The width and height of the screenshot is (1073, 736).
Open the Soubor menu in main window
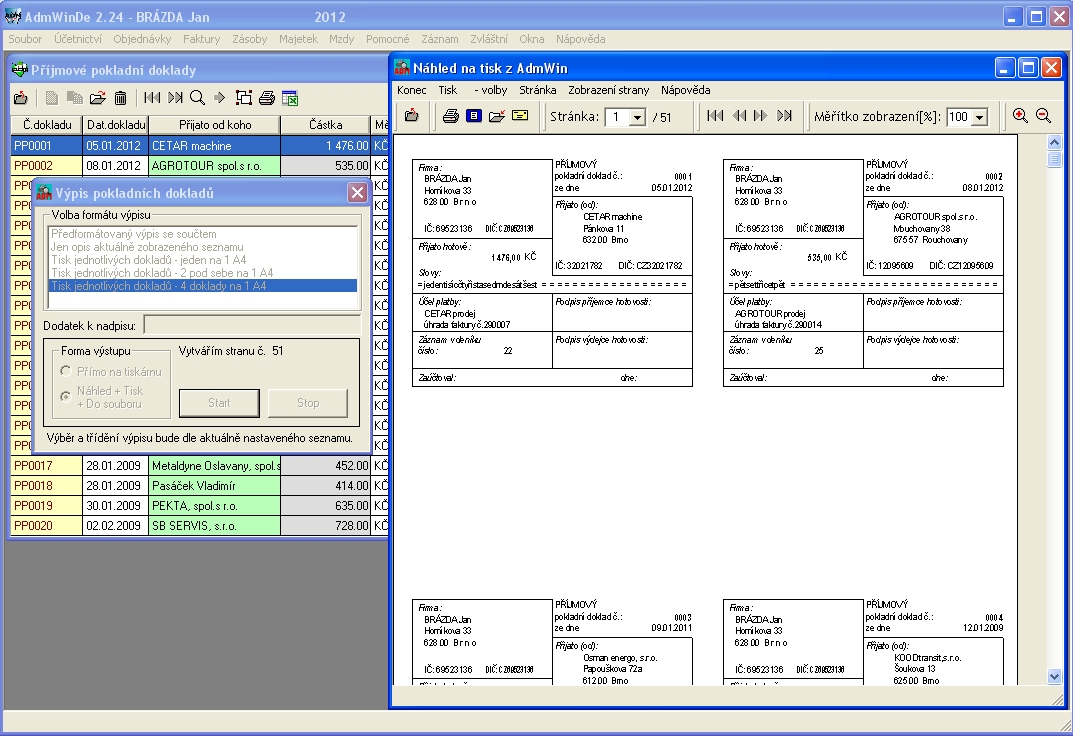(25, 39)
